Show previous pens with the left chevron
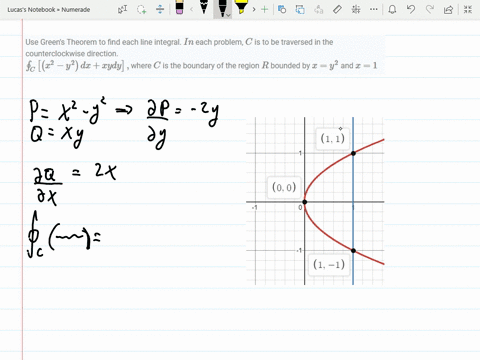Screen dimensions: 480x360 coord(191,9)
